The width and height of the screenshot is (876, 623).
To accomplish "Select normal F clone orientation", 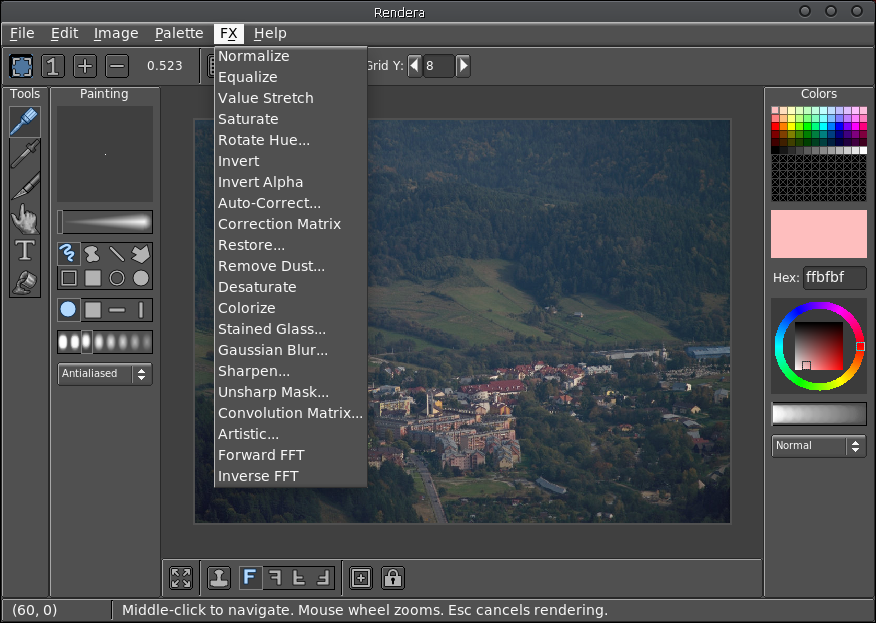I will point(250,578).
